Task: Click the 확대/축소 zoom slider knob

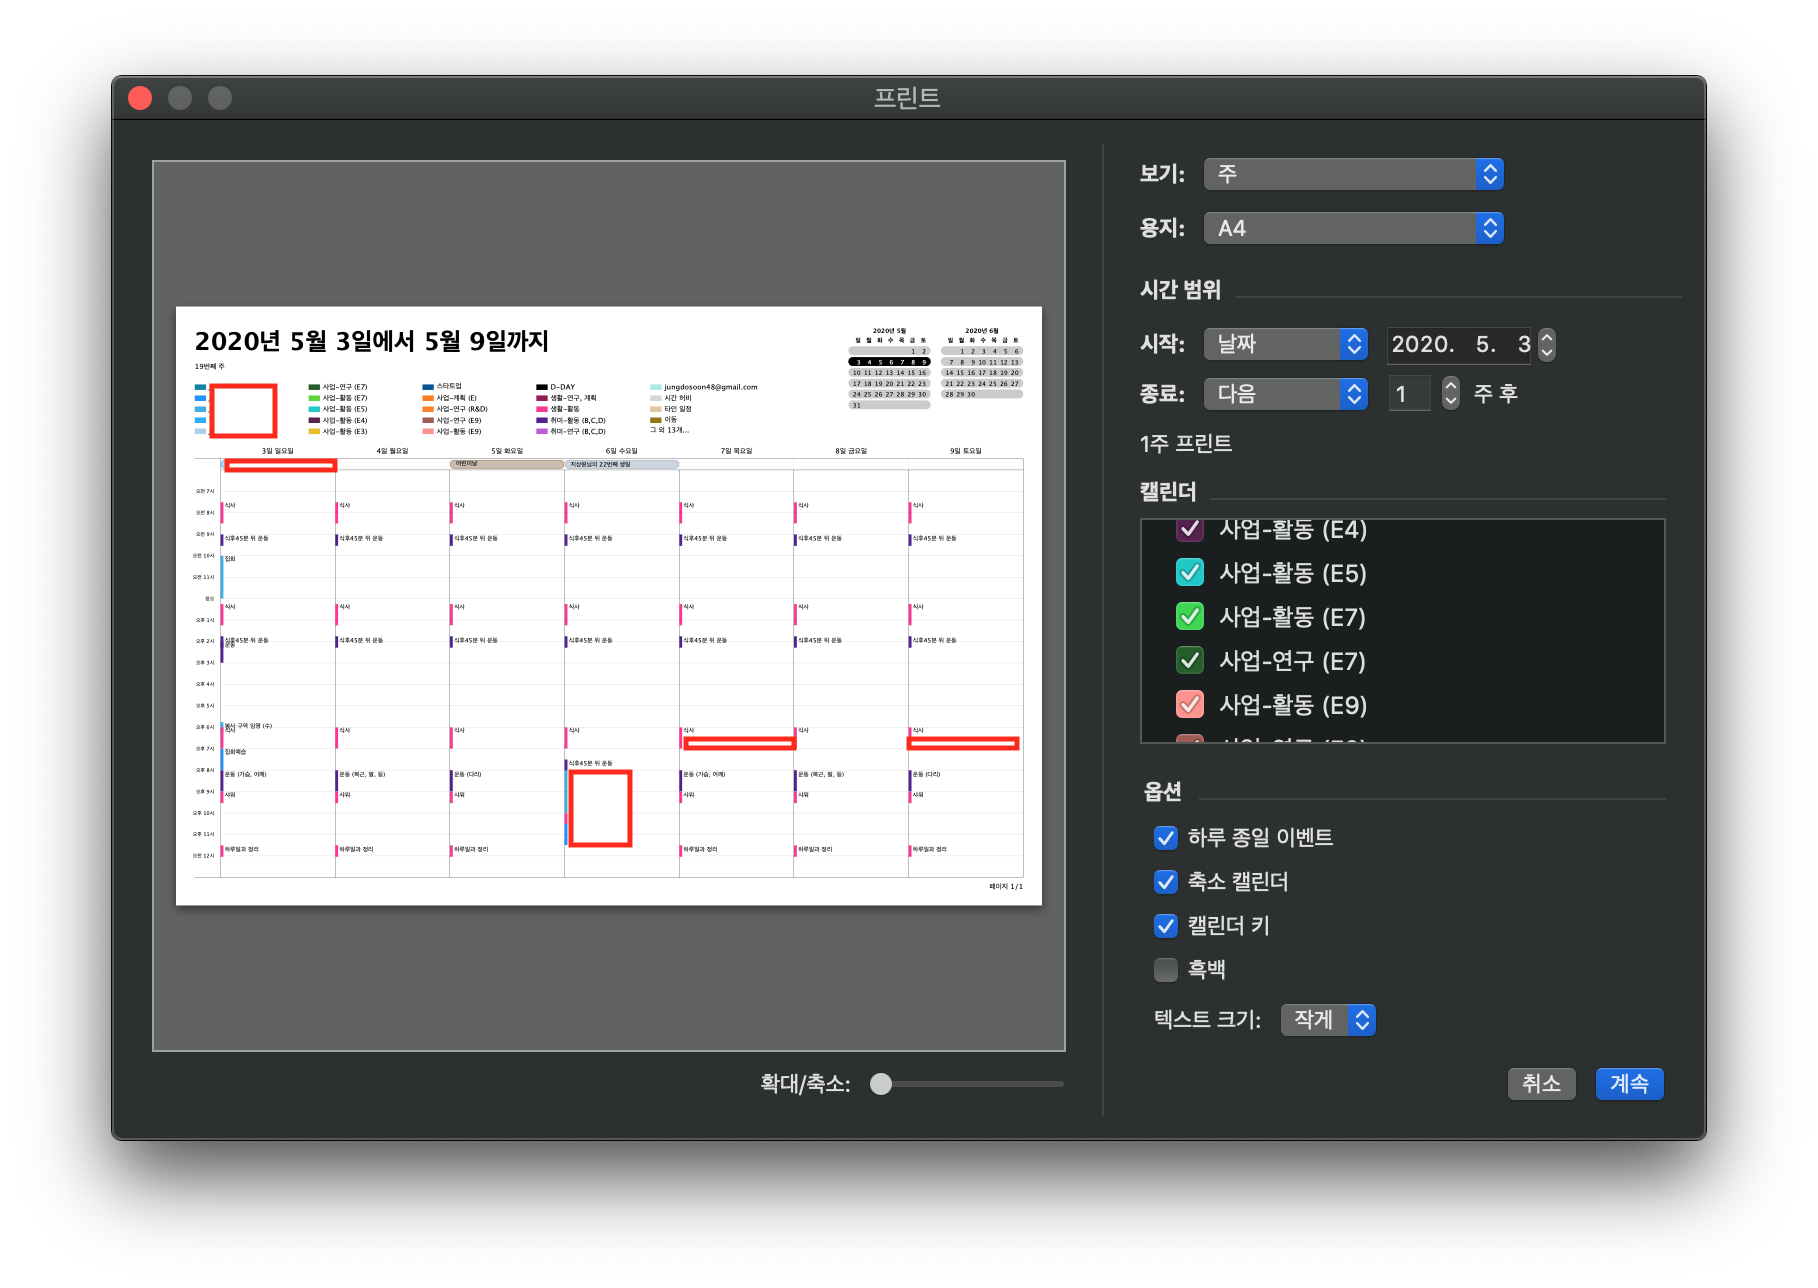Action: (x=881, y=1084)
